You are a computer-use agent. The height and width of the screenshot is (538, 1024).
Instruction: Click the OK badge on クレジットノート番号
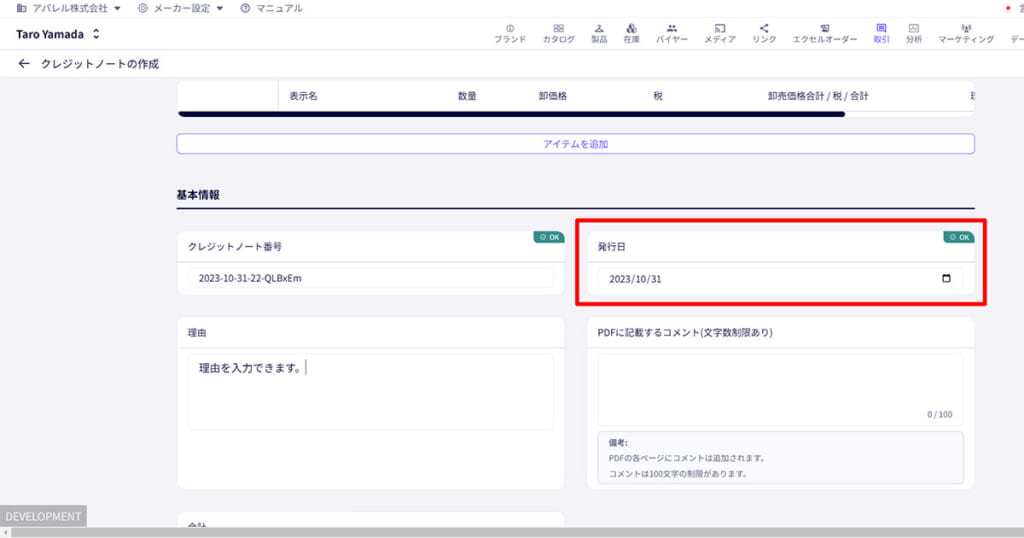549,237
